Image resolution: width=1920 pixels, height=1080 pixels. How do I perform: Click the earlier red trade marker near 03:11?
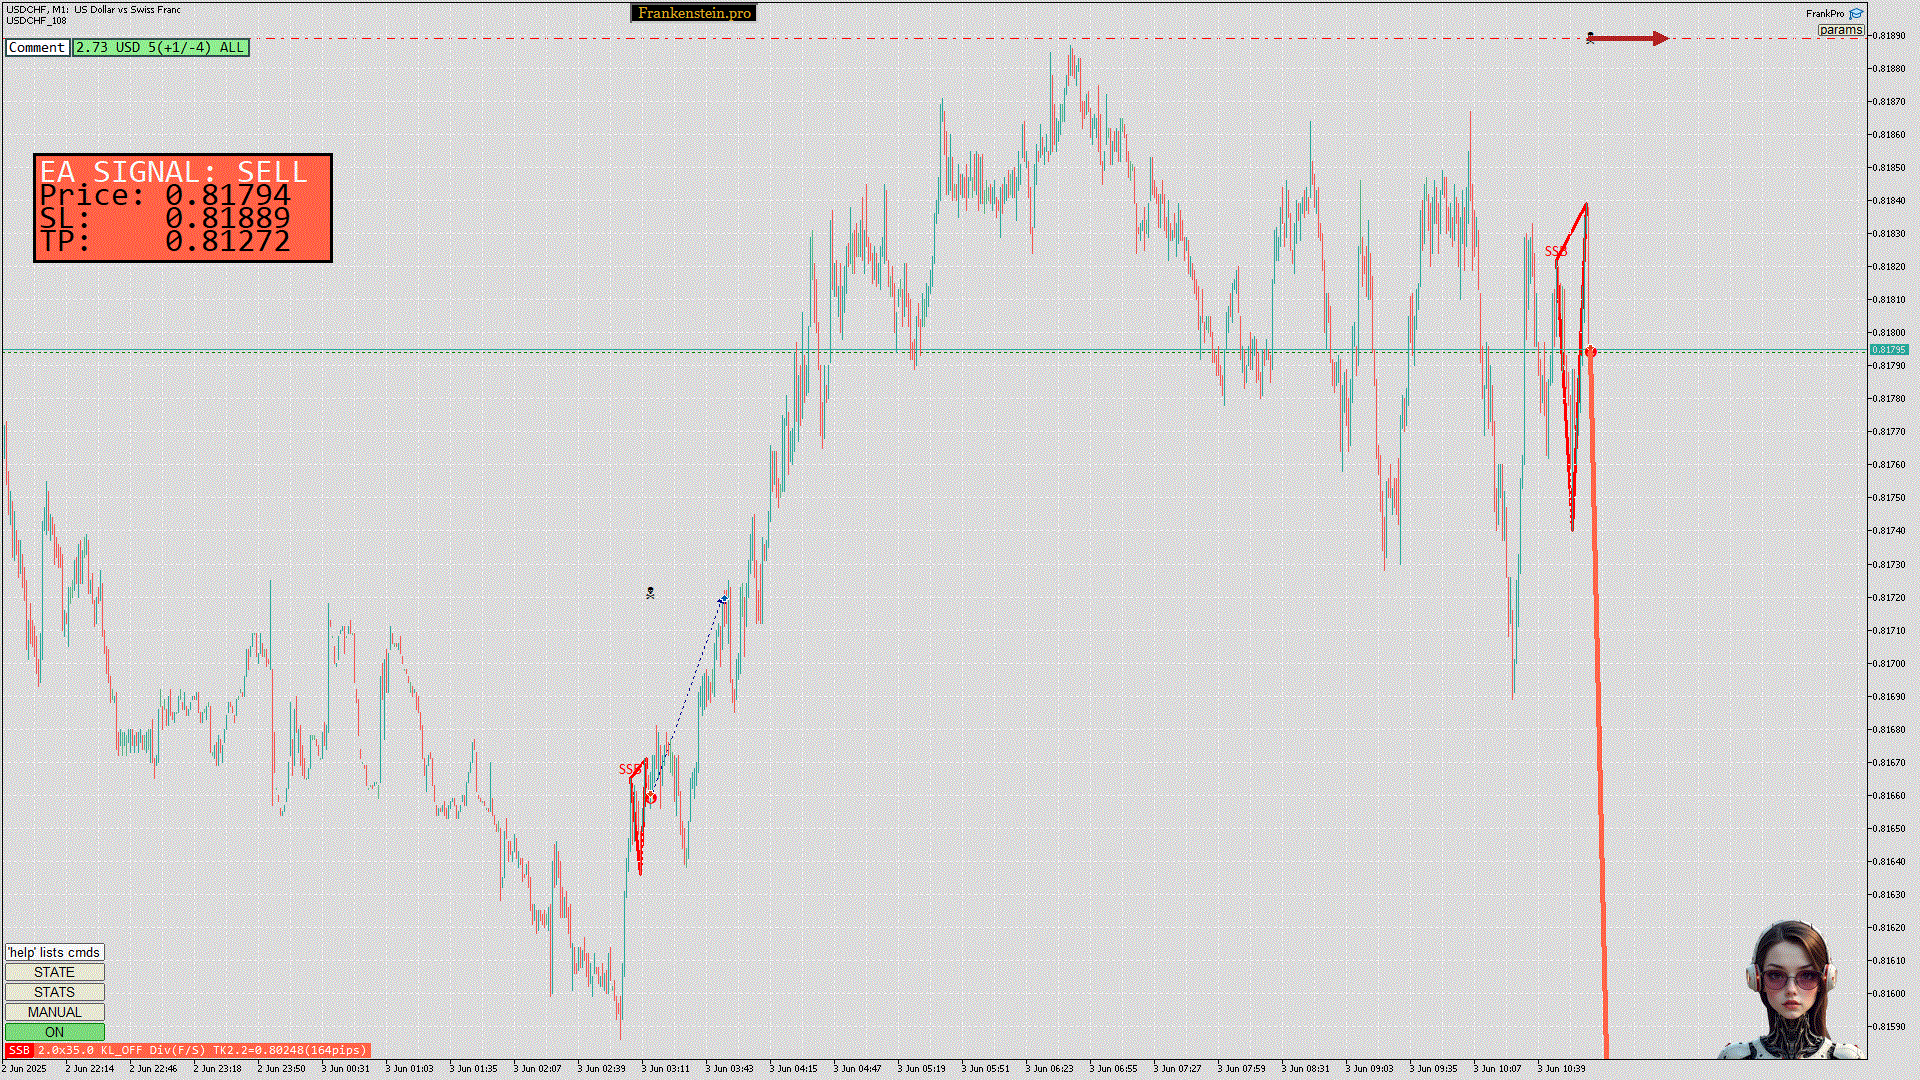click(x=651, y=797)
